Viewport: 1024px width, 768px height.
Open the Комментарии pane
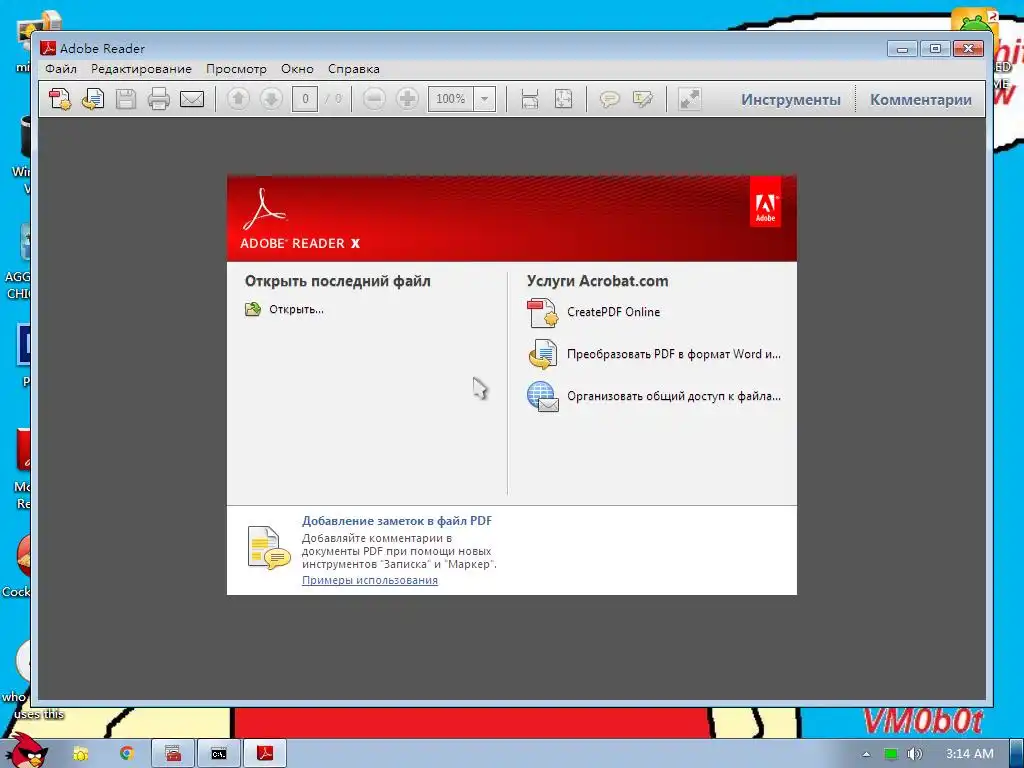click(x=921, y=100)
